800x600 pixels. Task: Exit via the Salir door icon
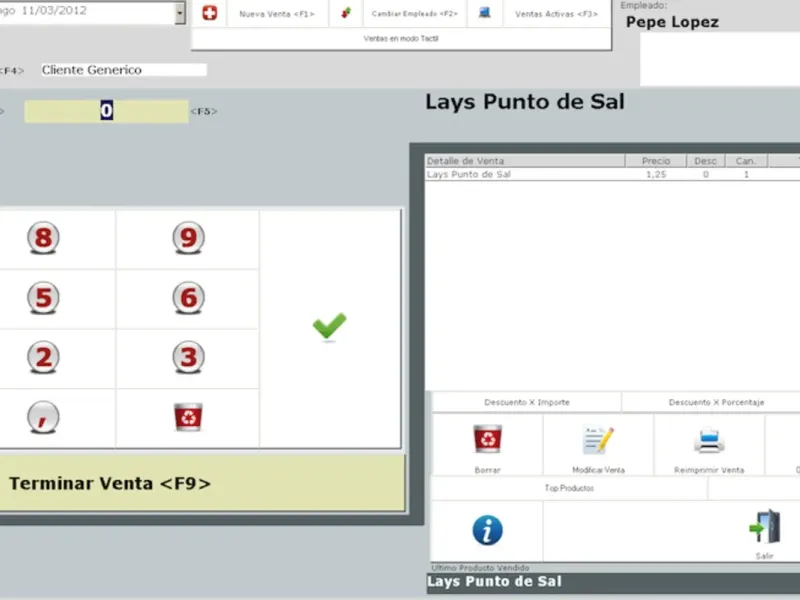pos(765,527)
